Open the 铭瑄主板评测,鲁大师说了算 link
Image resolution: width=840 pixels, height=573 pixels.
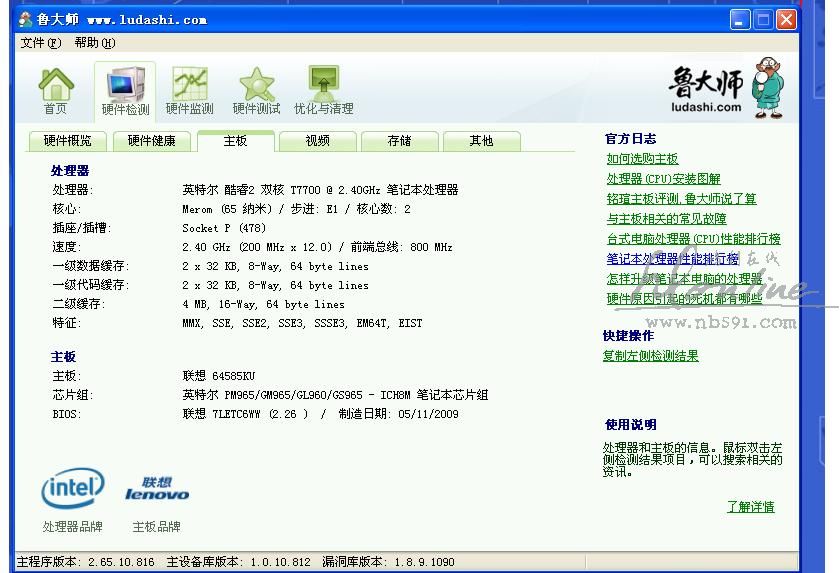[x=681, y=199]
